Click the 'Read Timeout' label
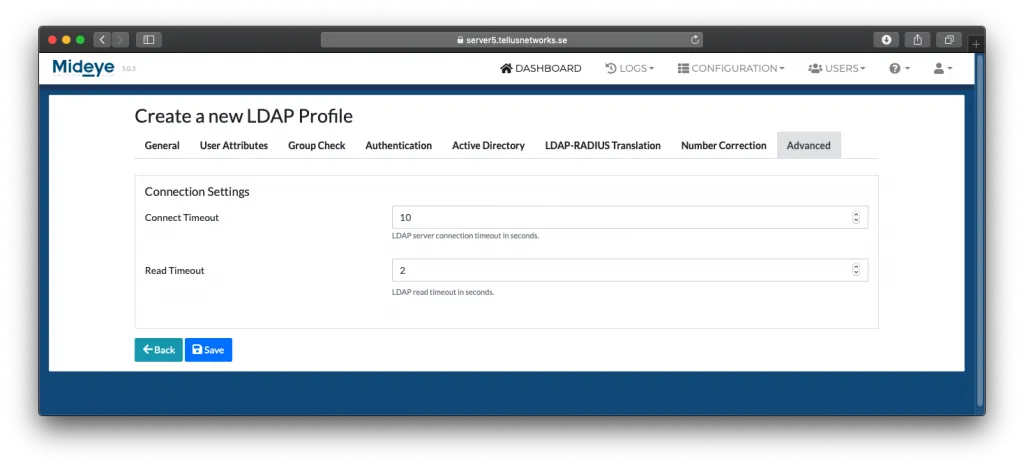 174,270
